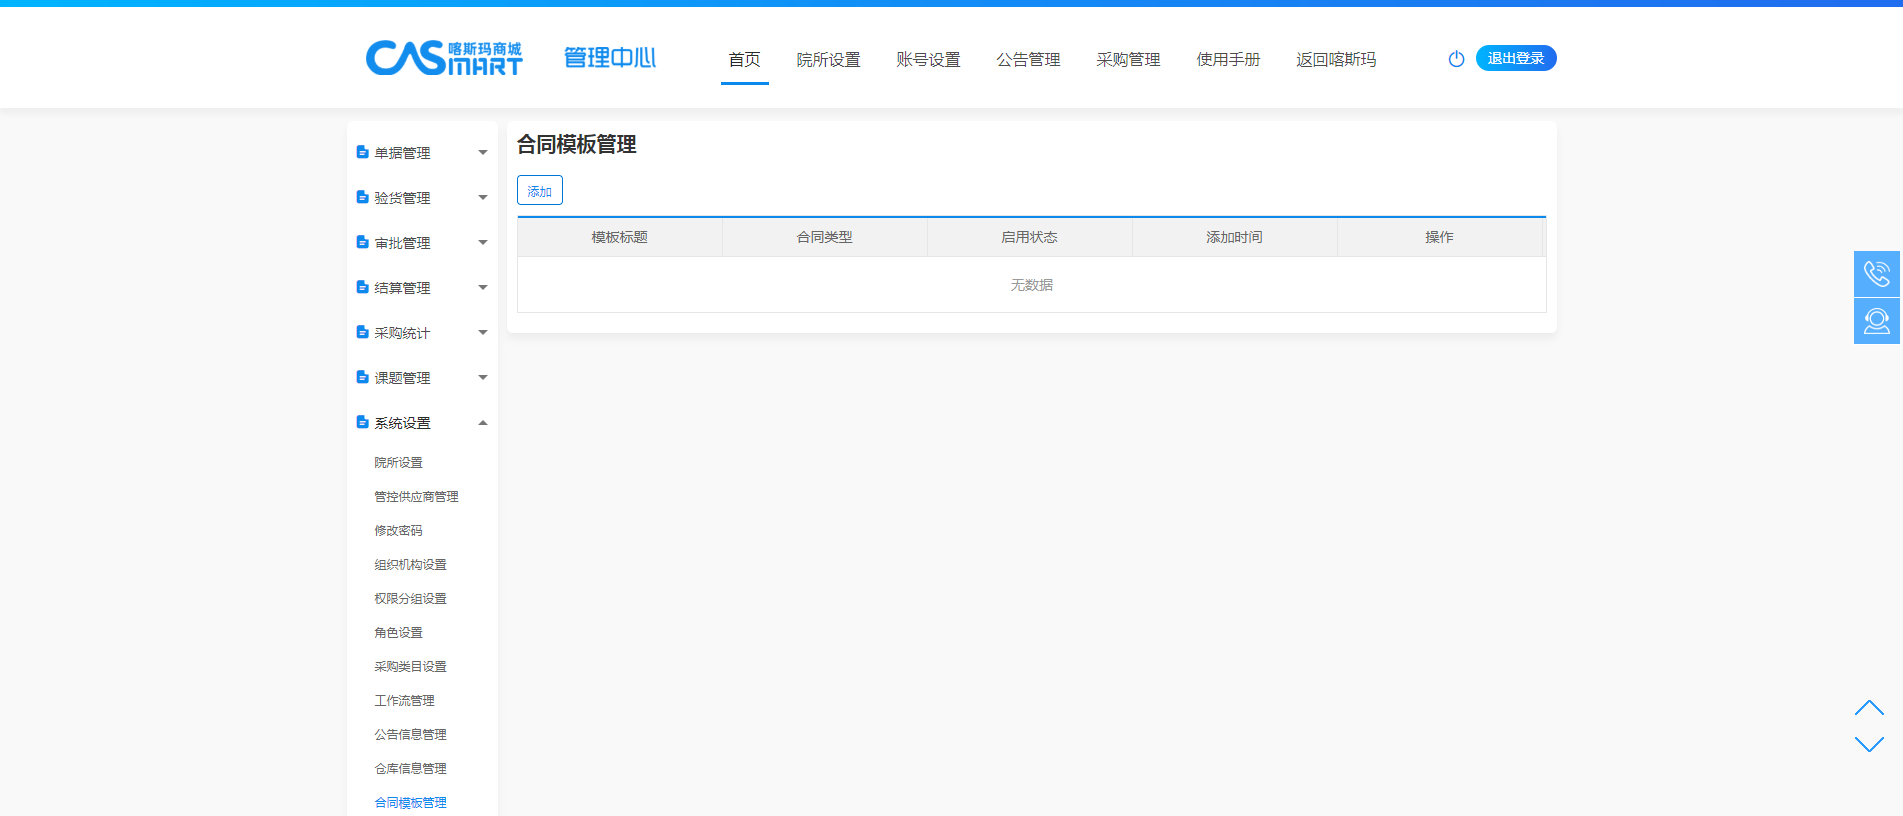Click the 模板标题 column header
The width and height of the screenshot is (1903, 816).
click(619, 237)
